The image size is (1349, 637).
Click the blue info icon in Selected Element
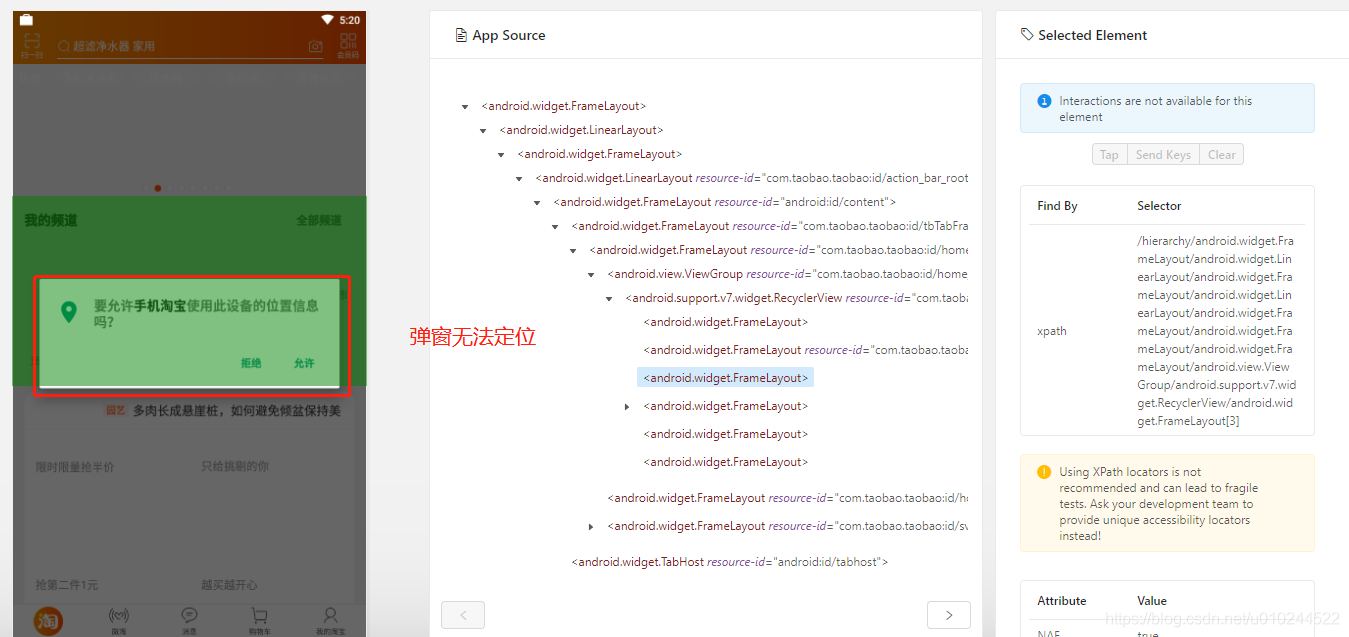[x=1045, y=101]
